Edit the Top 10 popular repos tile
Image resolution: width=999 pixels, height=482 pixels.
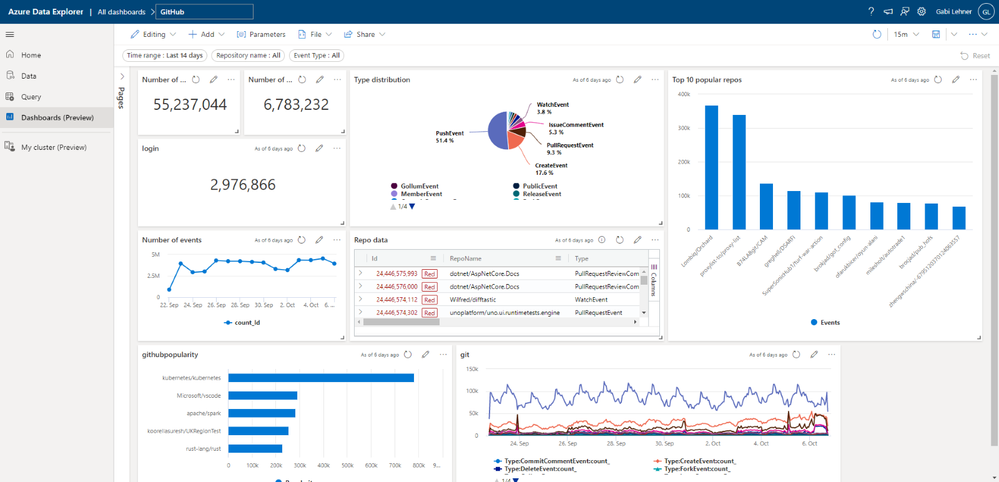click(956, 80)
